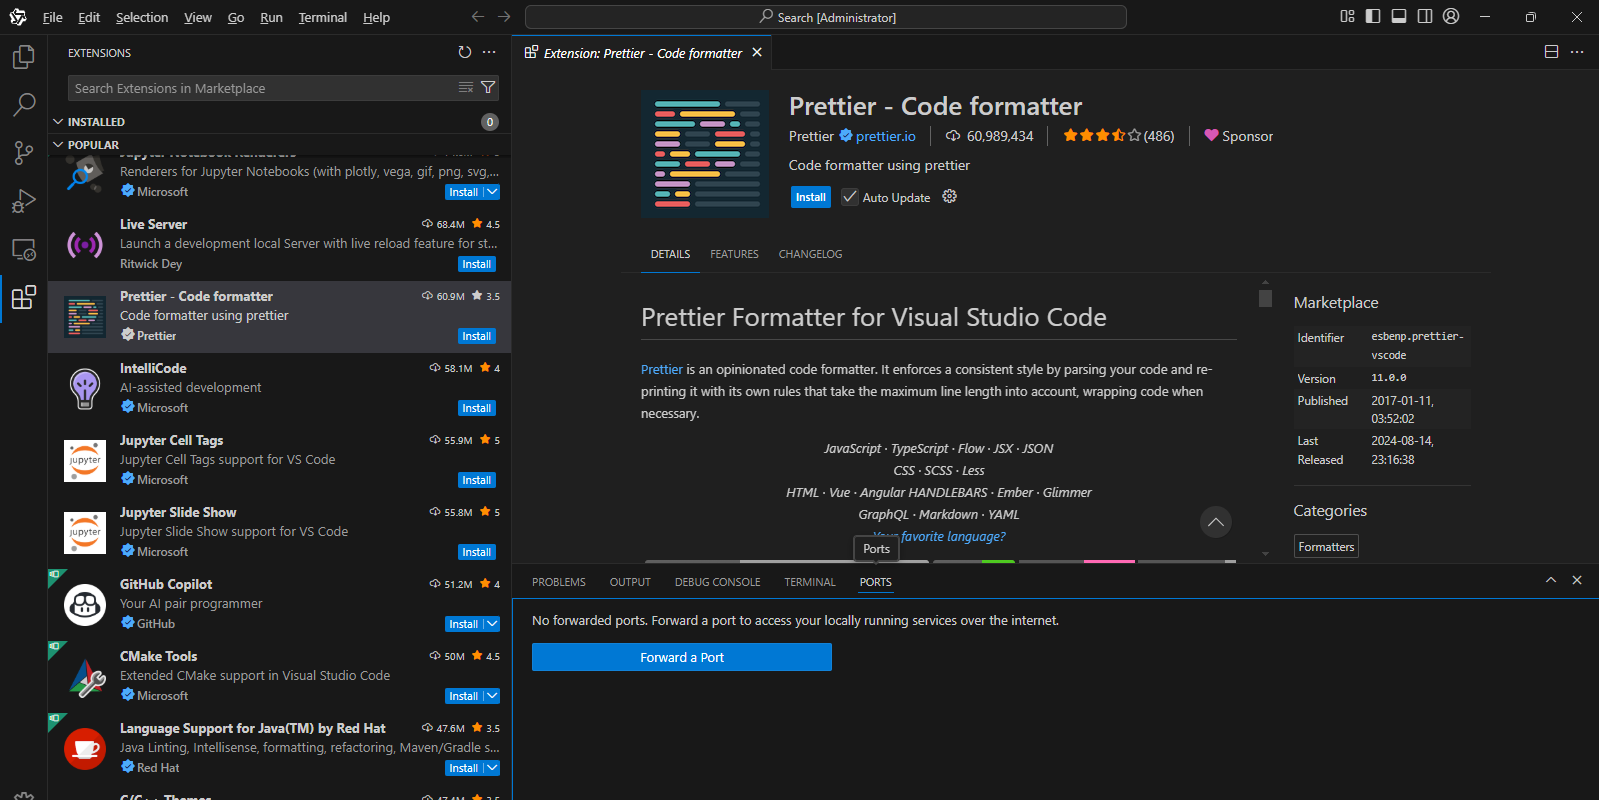Click the star rating for Prettier
The height and width of the screenshot is (800, 1599).
1101,136
